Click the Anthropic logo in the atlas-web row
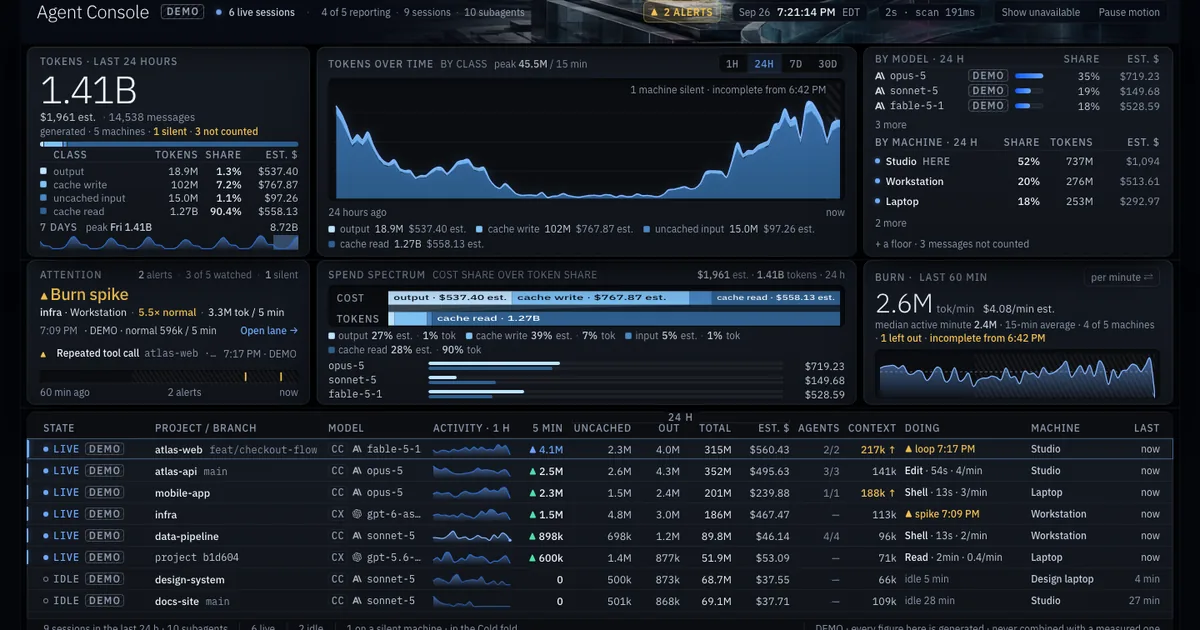Screen dimensions: 1200x630 coord(357,450)
